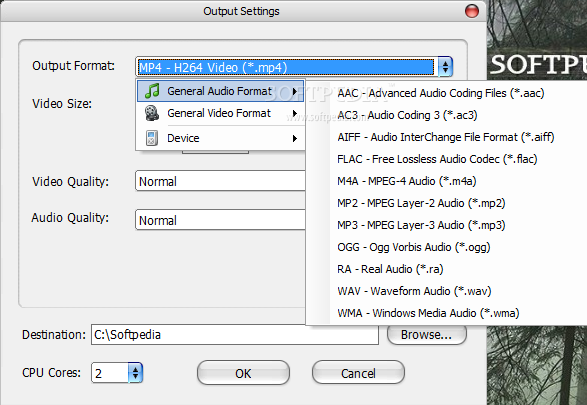Viewport: 587px width, 405px height.
Task: Click the green music note audio icon
Action: click(152, 91)
